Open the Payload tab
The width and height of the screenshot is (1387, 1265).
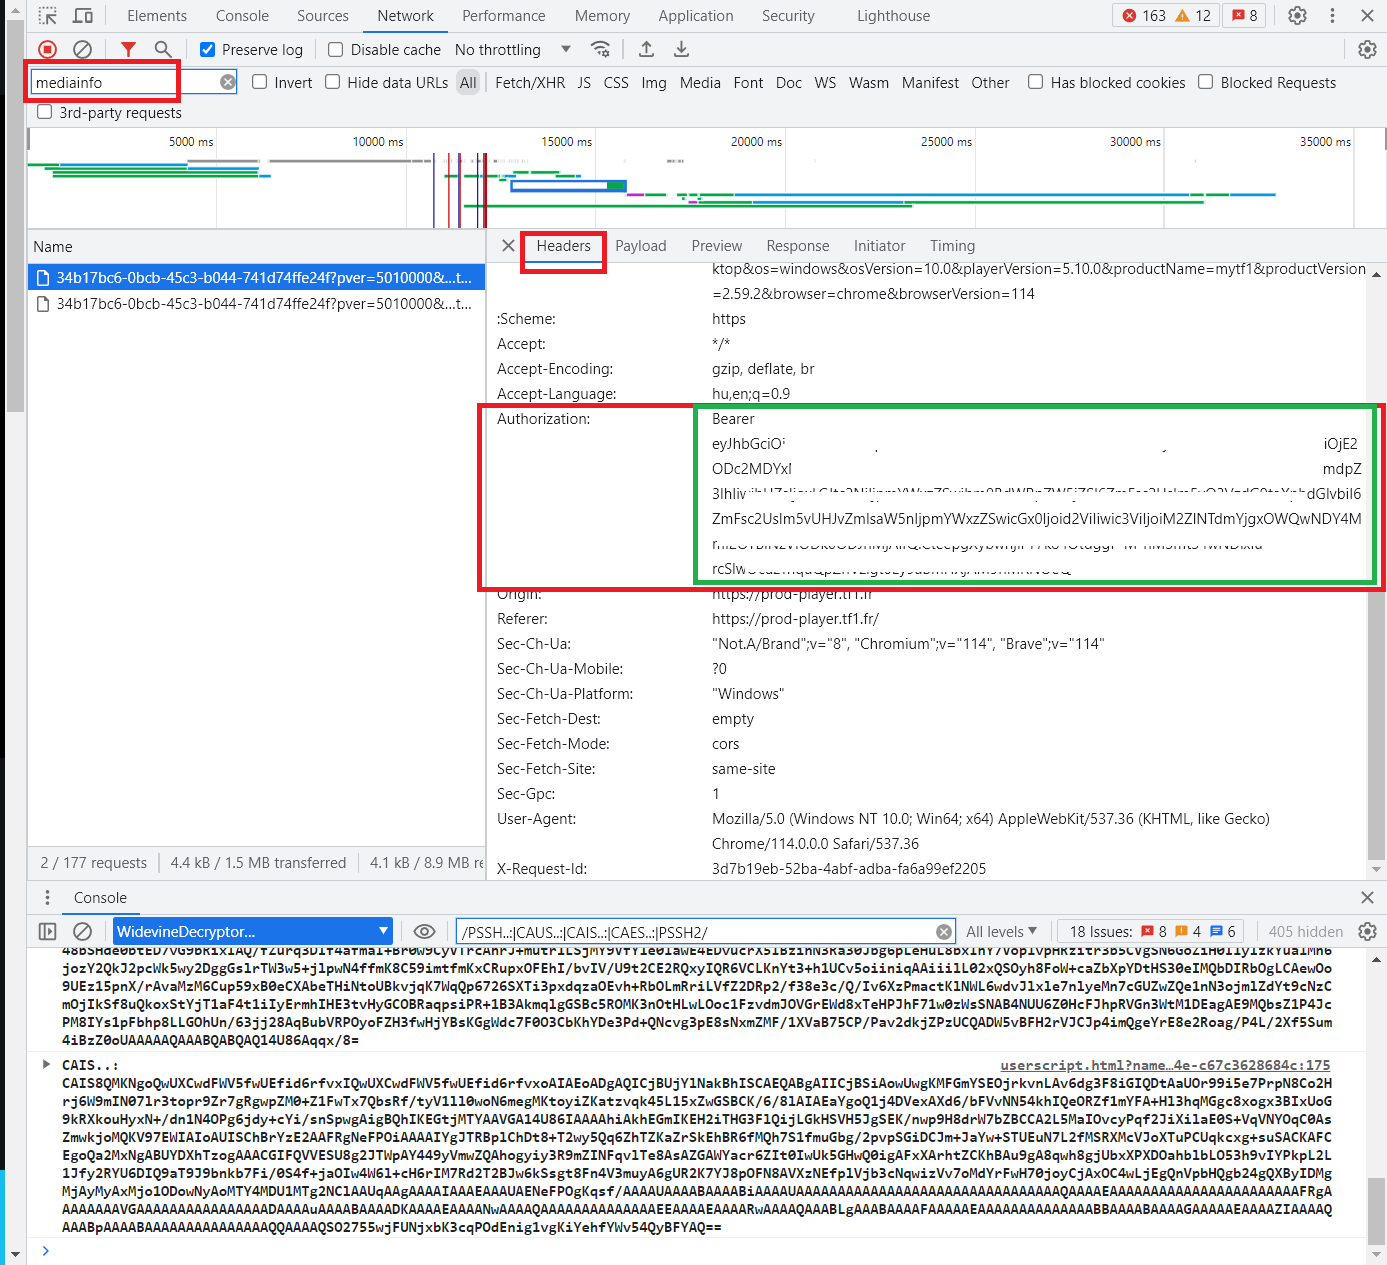point(641,246)
